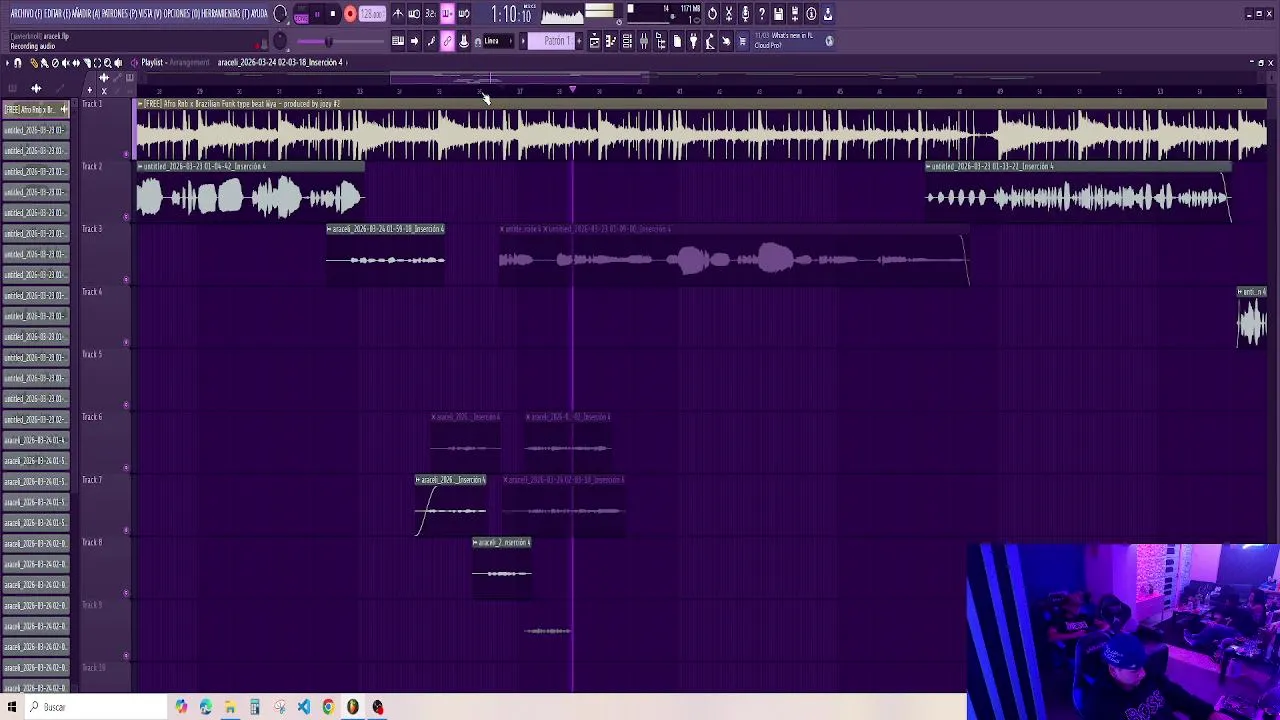
Task: Click the tempo field showing 128
Action: (x=372, y=14)
